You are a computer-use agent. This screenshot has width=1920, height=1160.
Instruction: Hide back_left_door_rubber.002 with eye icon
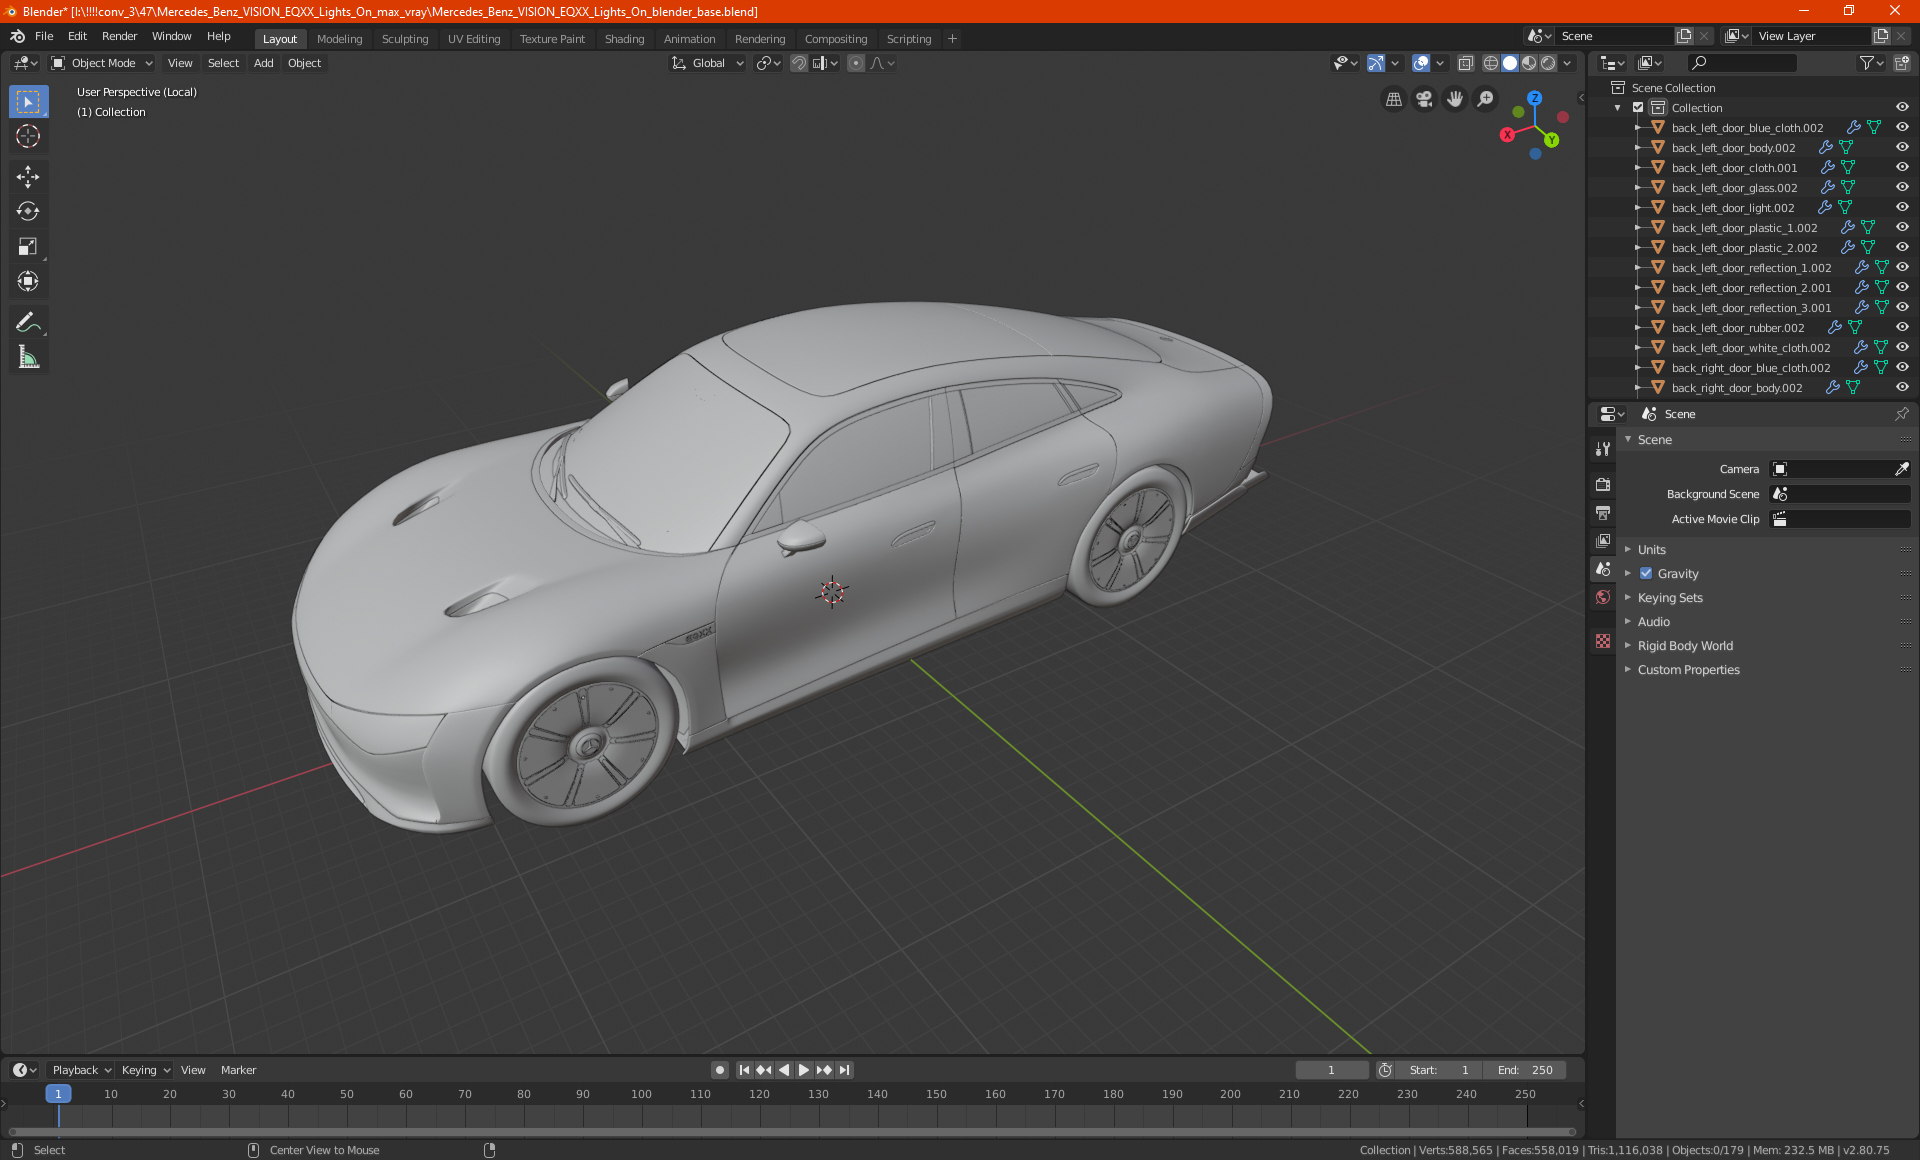(1902, 327)
